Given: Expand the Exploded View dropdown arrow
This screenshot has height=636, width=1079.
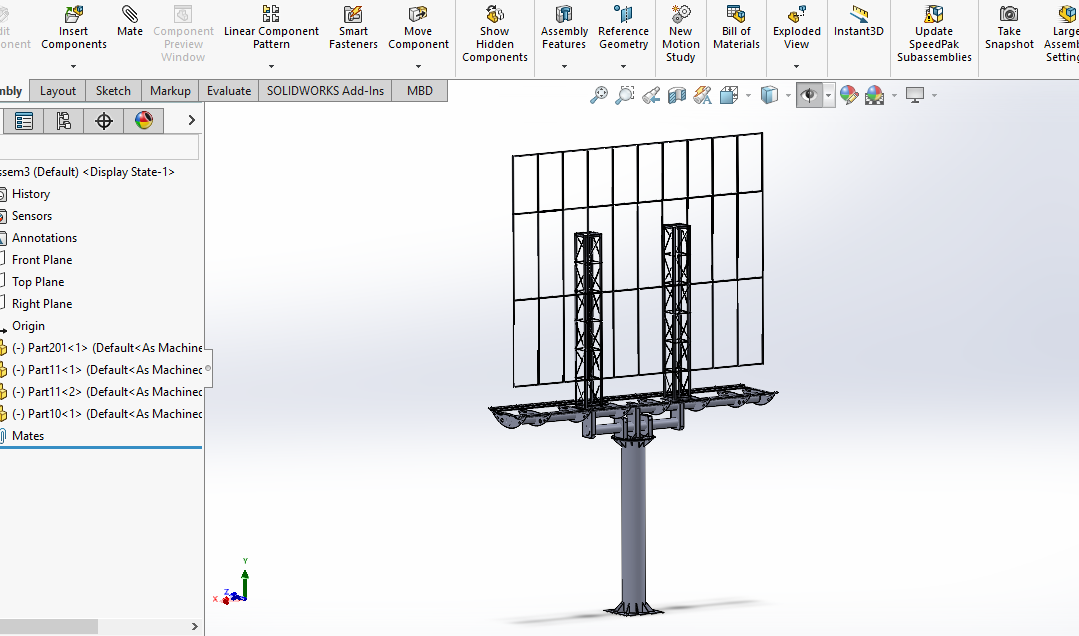Looking at the screenshot, I should [x=797, y=67].
